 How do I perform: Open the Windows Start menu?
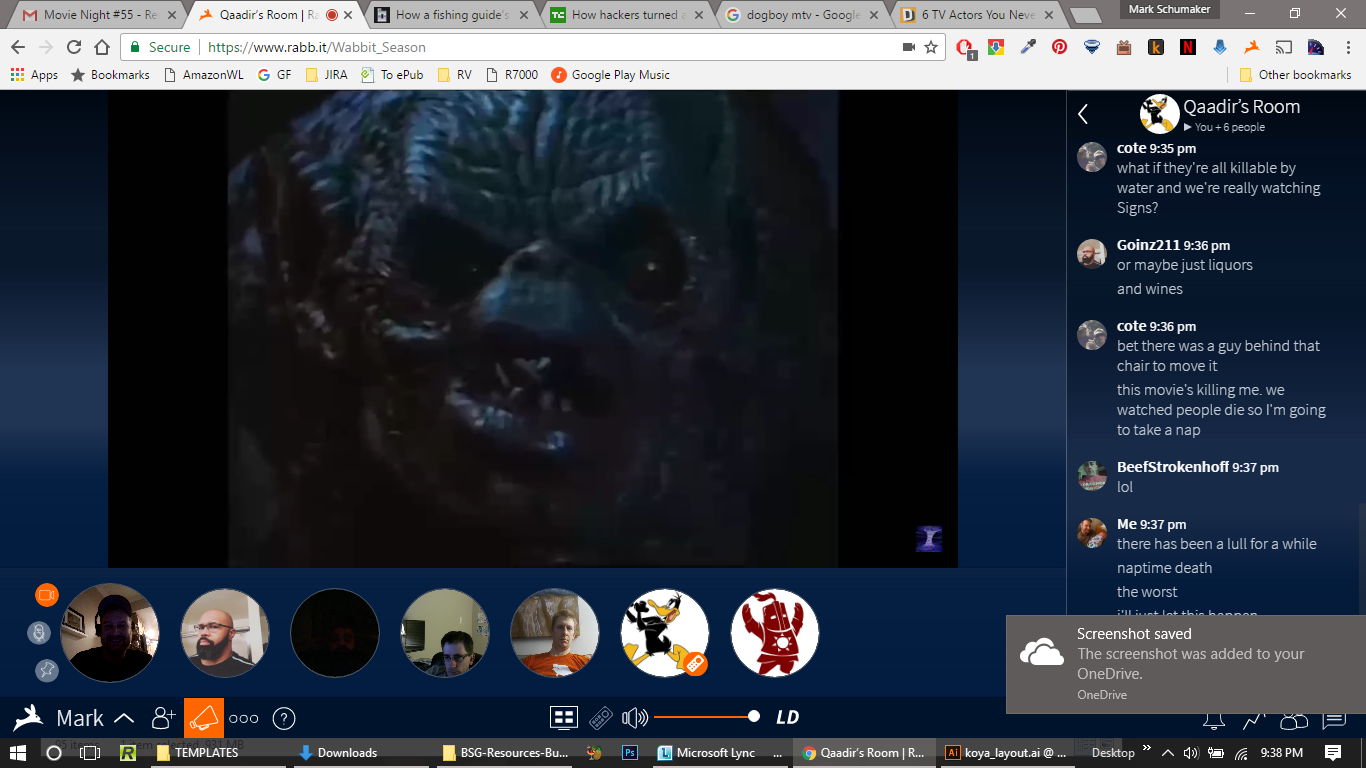(x=18, y=752)
